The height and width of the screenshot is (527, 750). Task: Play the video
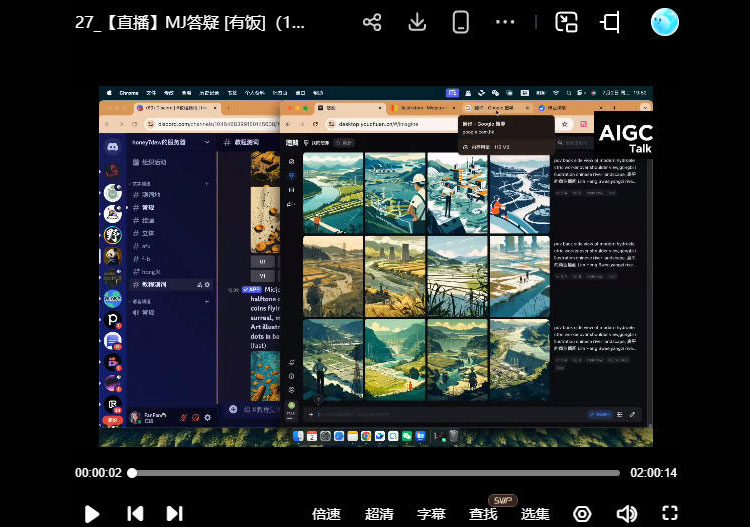92,513
